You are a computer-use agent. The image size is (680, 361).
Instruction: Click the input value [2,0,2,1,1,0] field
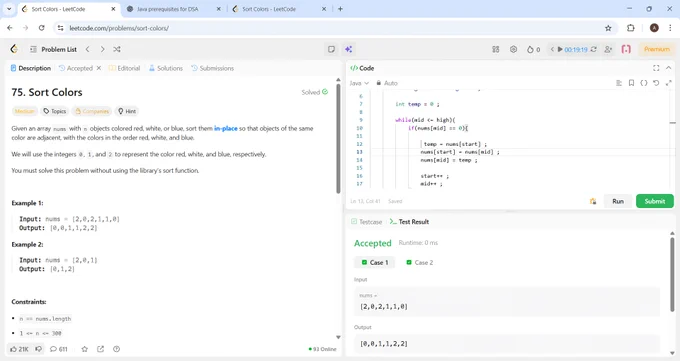click(x=507, y=302)
